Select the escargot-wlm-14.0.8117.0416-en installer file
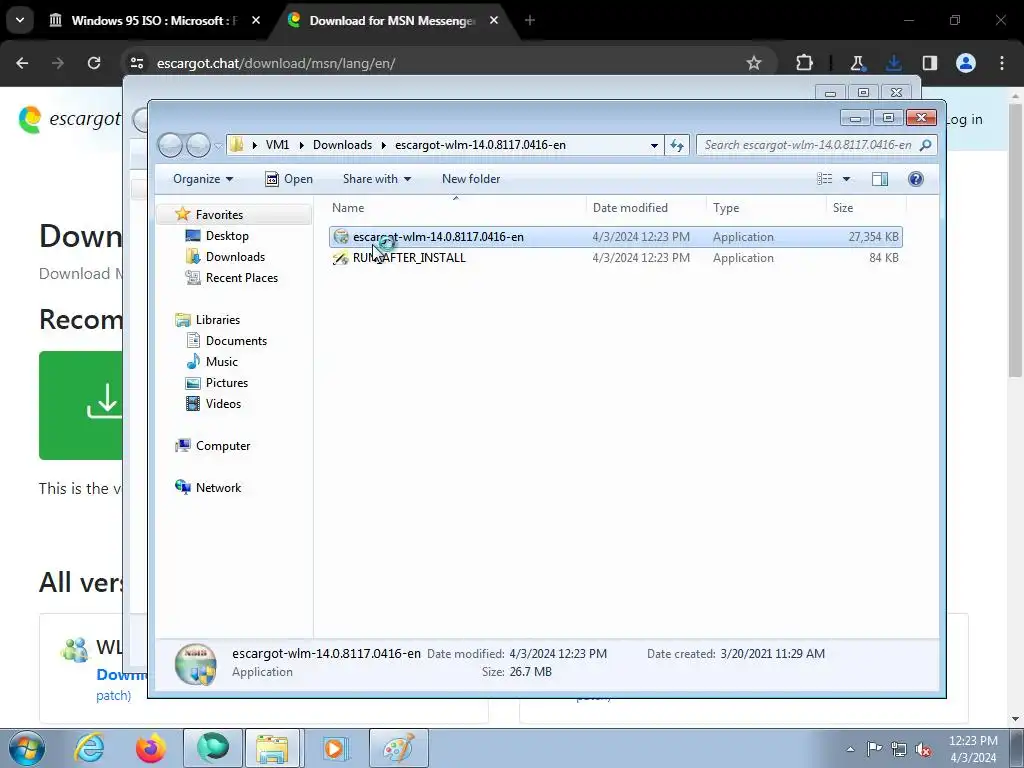The height and width of the screenshot is (768, 1024). [x=615, y=237]
